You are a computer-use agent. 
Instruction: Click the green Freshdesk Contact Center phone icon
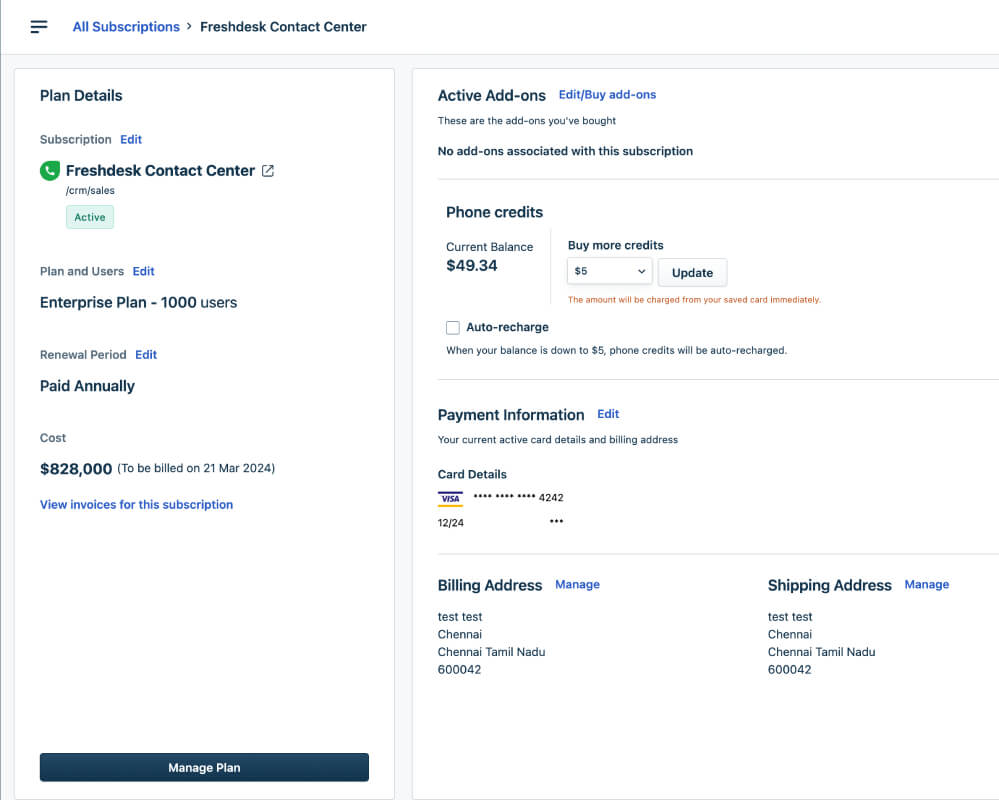(x=50, y=171)
